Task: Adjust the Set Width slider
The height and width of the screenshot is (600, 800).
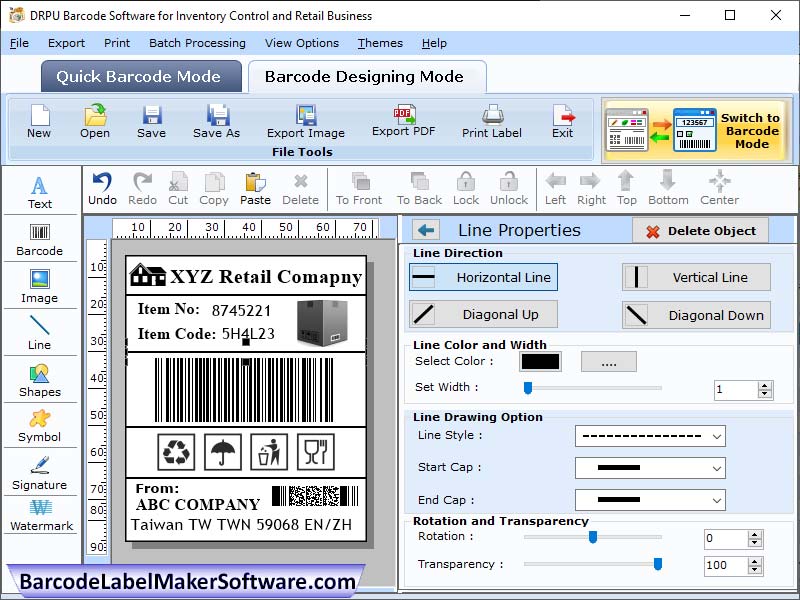Action: pos(528,388)
